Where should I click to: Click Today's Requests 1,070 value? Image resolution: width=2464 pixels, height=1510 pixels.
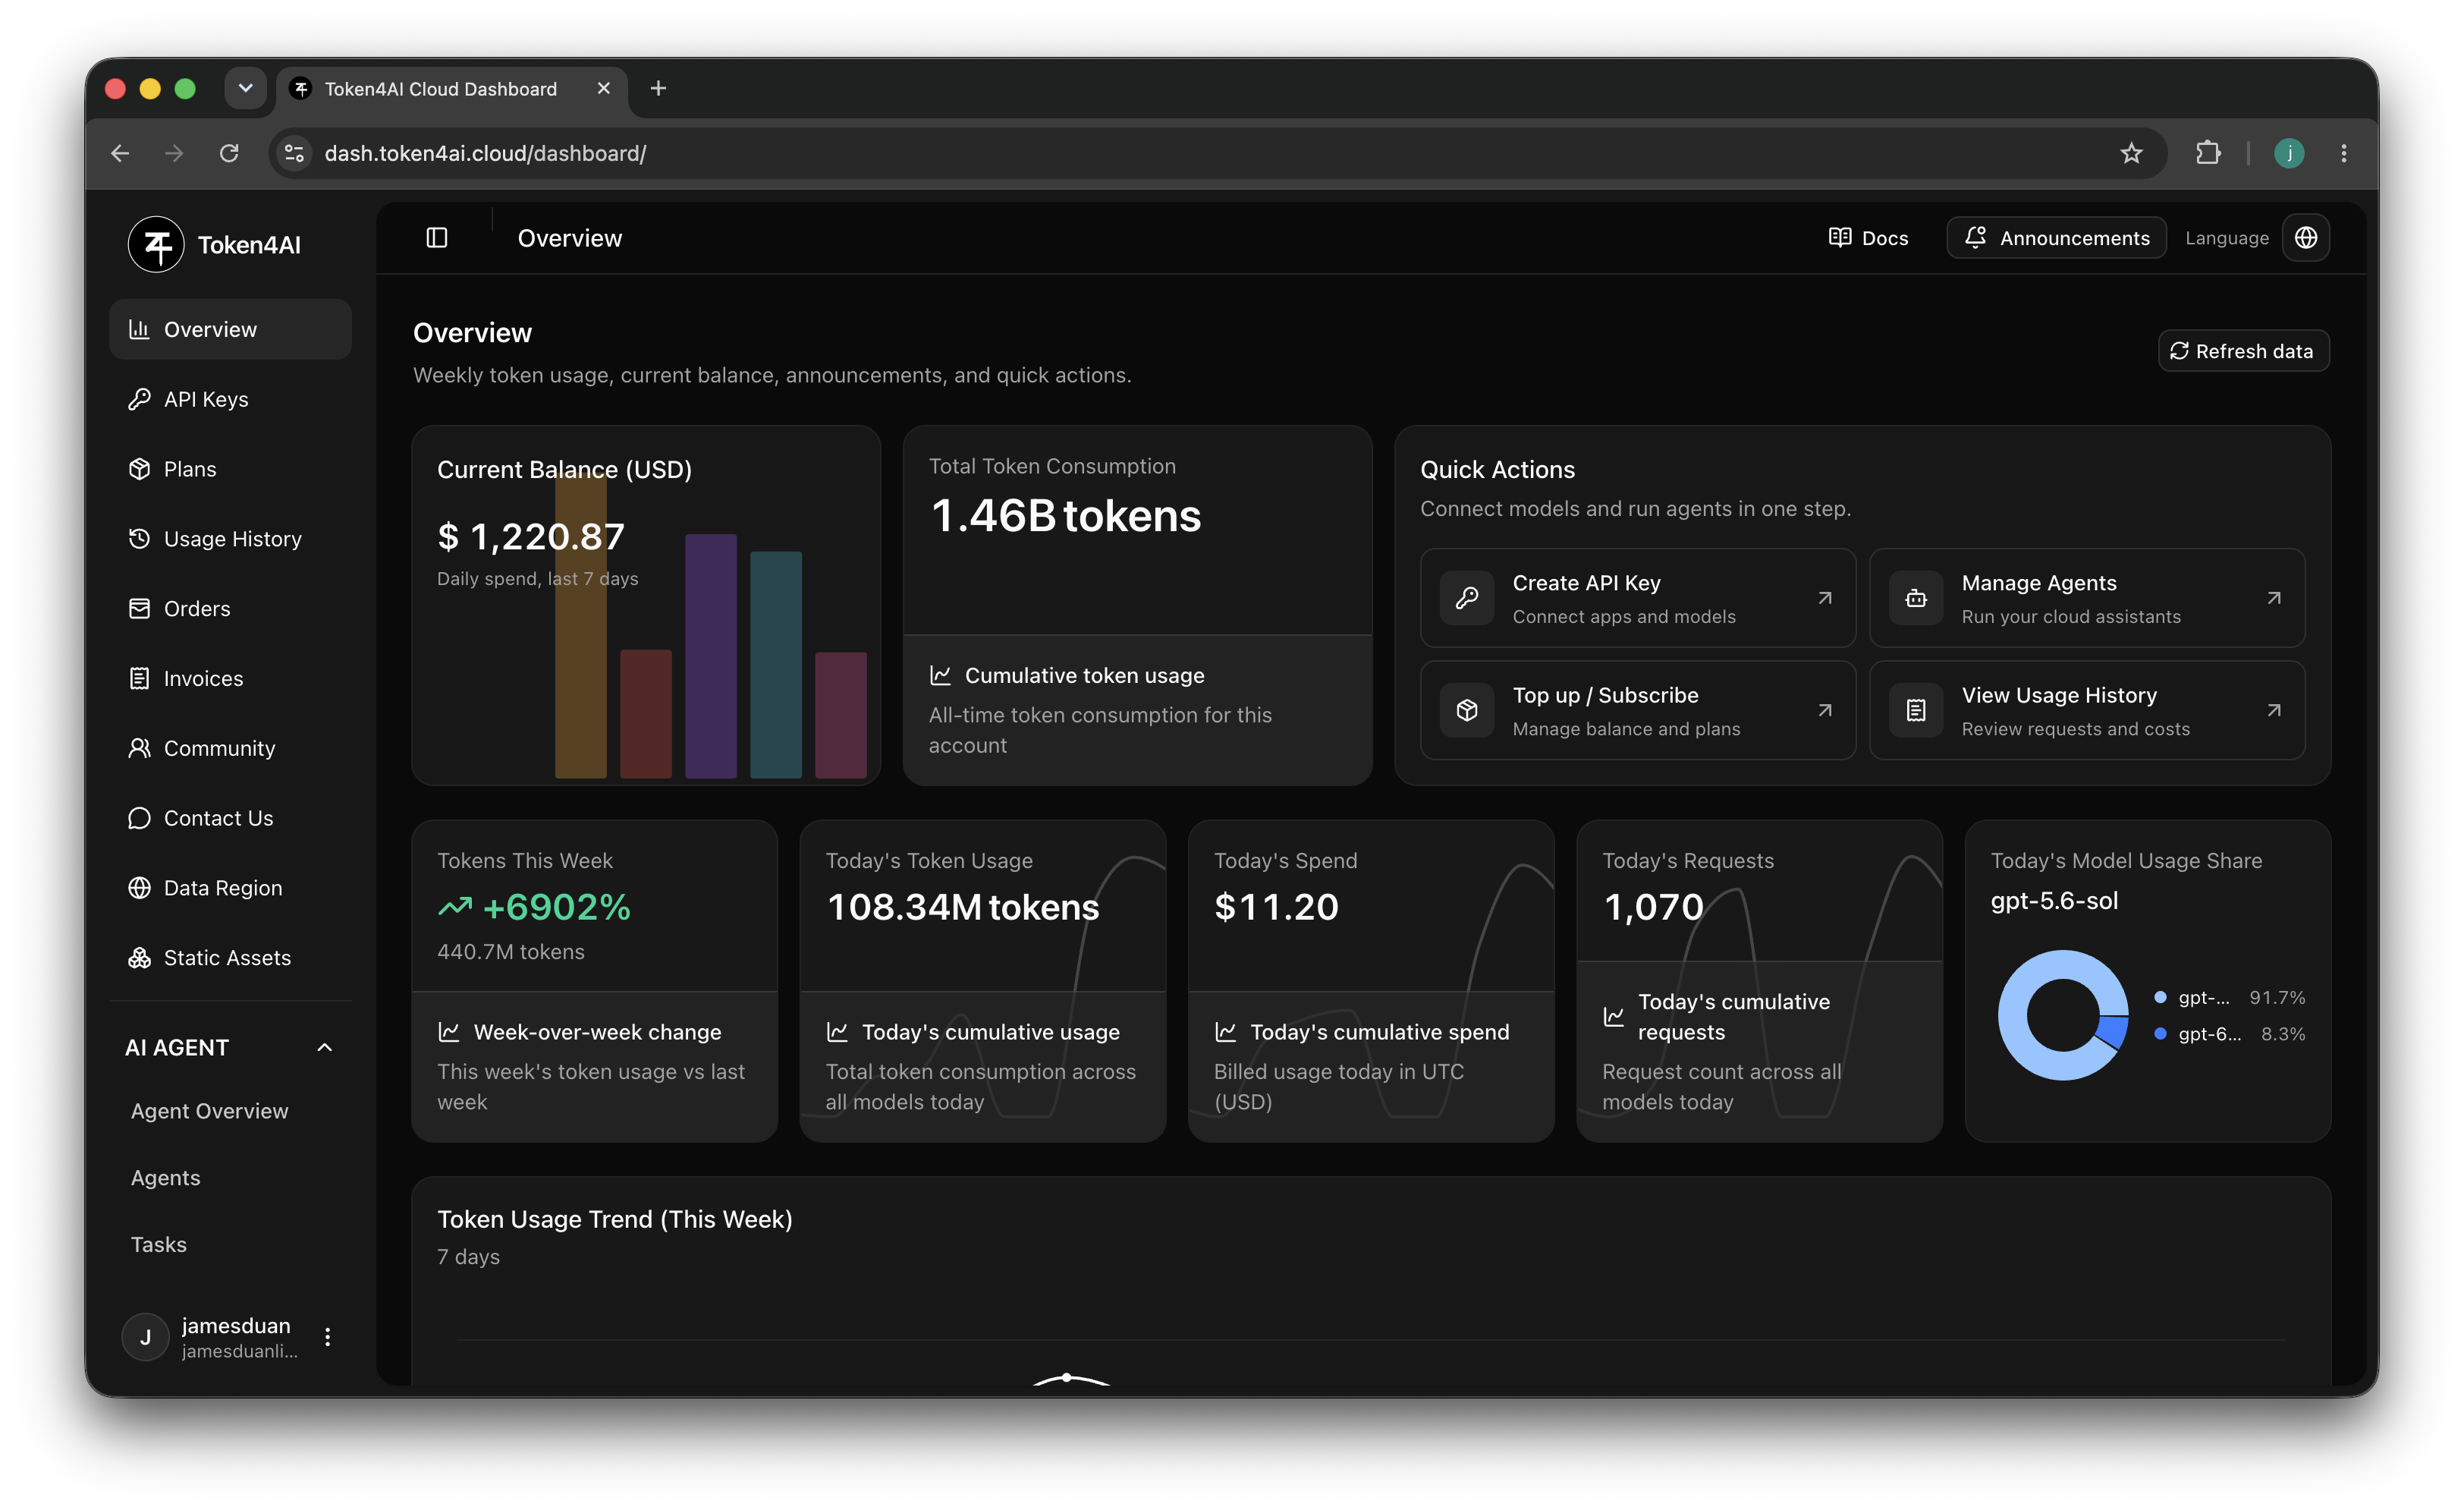(x=1653, y=907)
